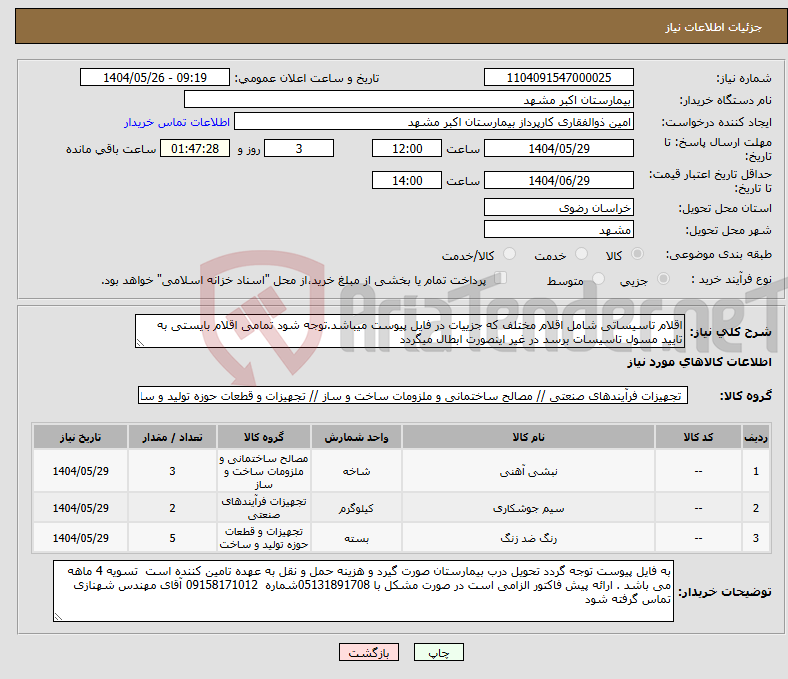Click the need date of نبشی آهنی row
This screenshot has width=788, height=679.
pos(80,471)
